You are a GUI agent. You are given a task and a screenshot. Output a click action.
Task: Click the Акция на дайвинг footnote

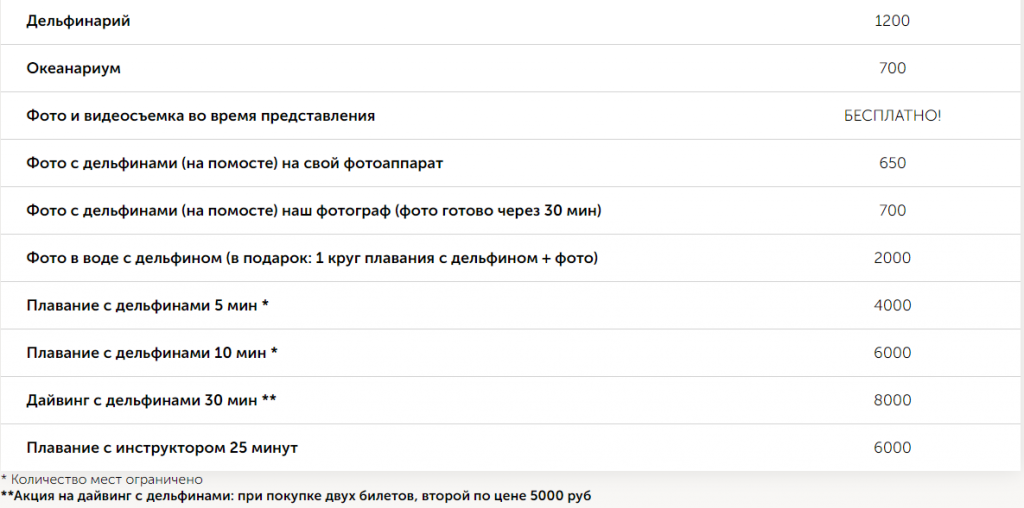(x=296, y=495)
